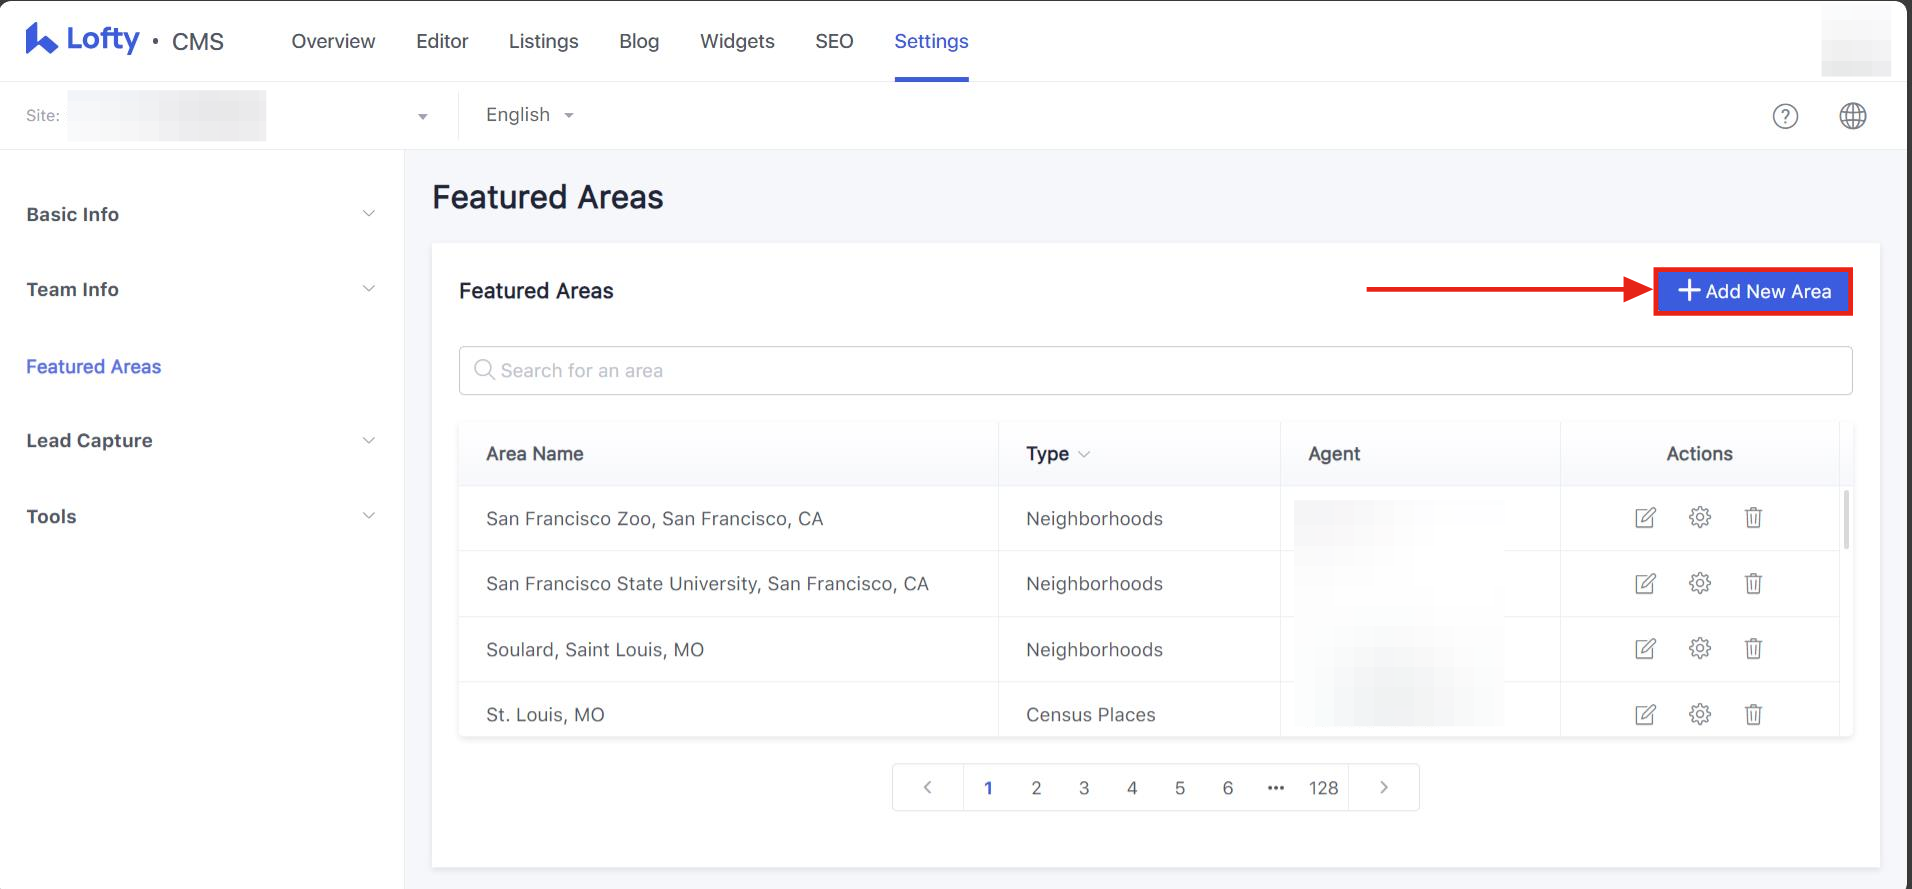The height and width of the screenshot is (889, 1912).
Task: Open the help question mark icon
Action: [1785, 116]
